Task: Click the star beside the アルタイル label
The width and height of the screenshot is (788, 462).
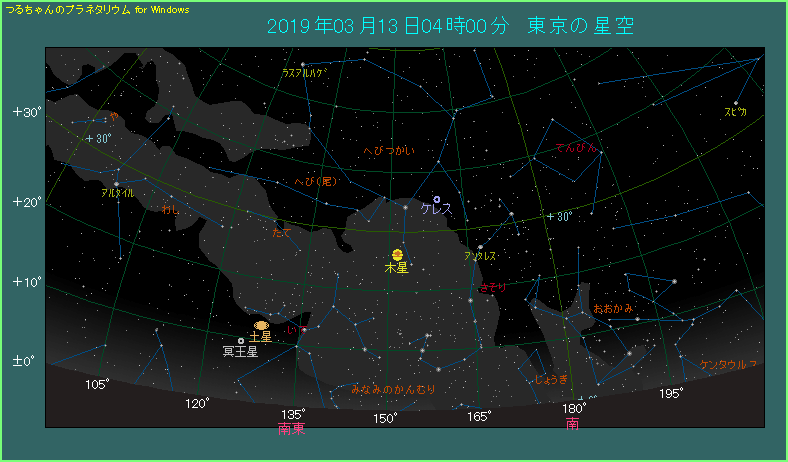Action: click(116, 183)
